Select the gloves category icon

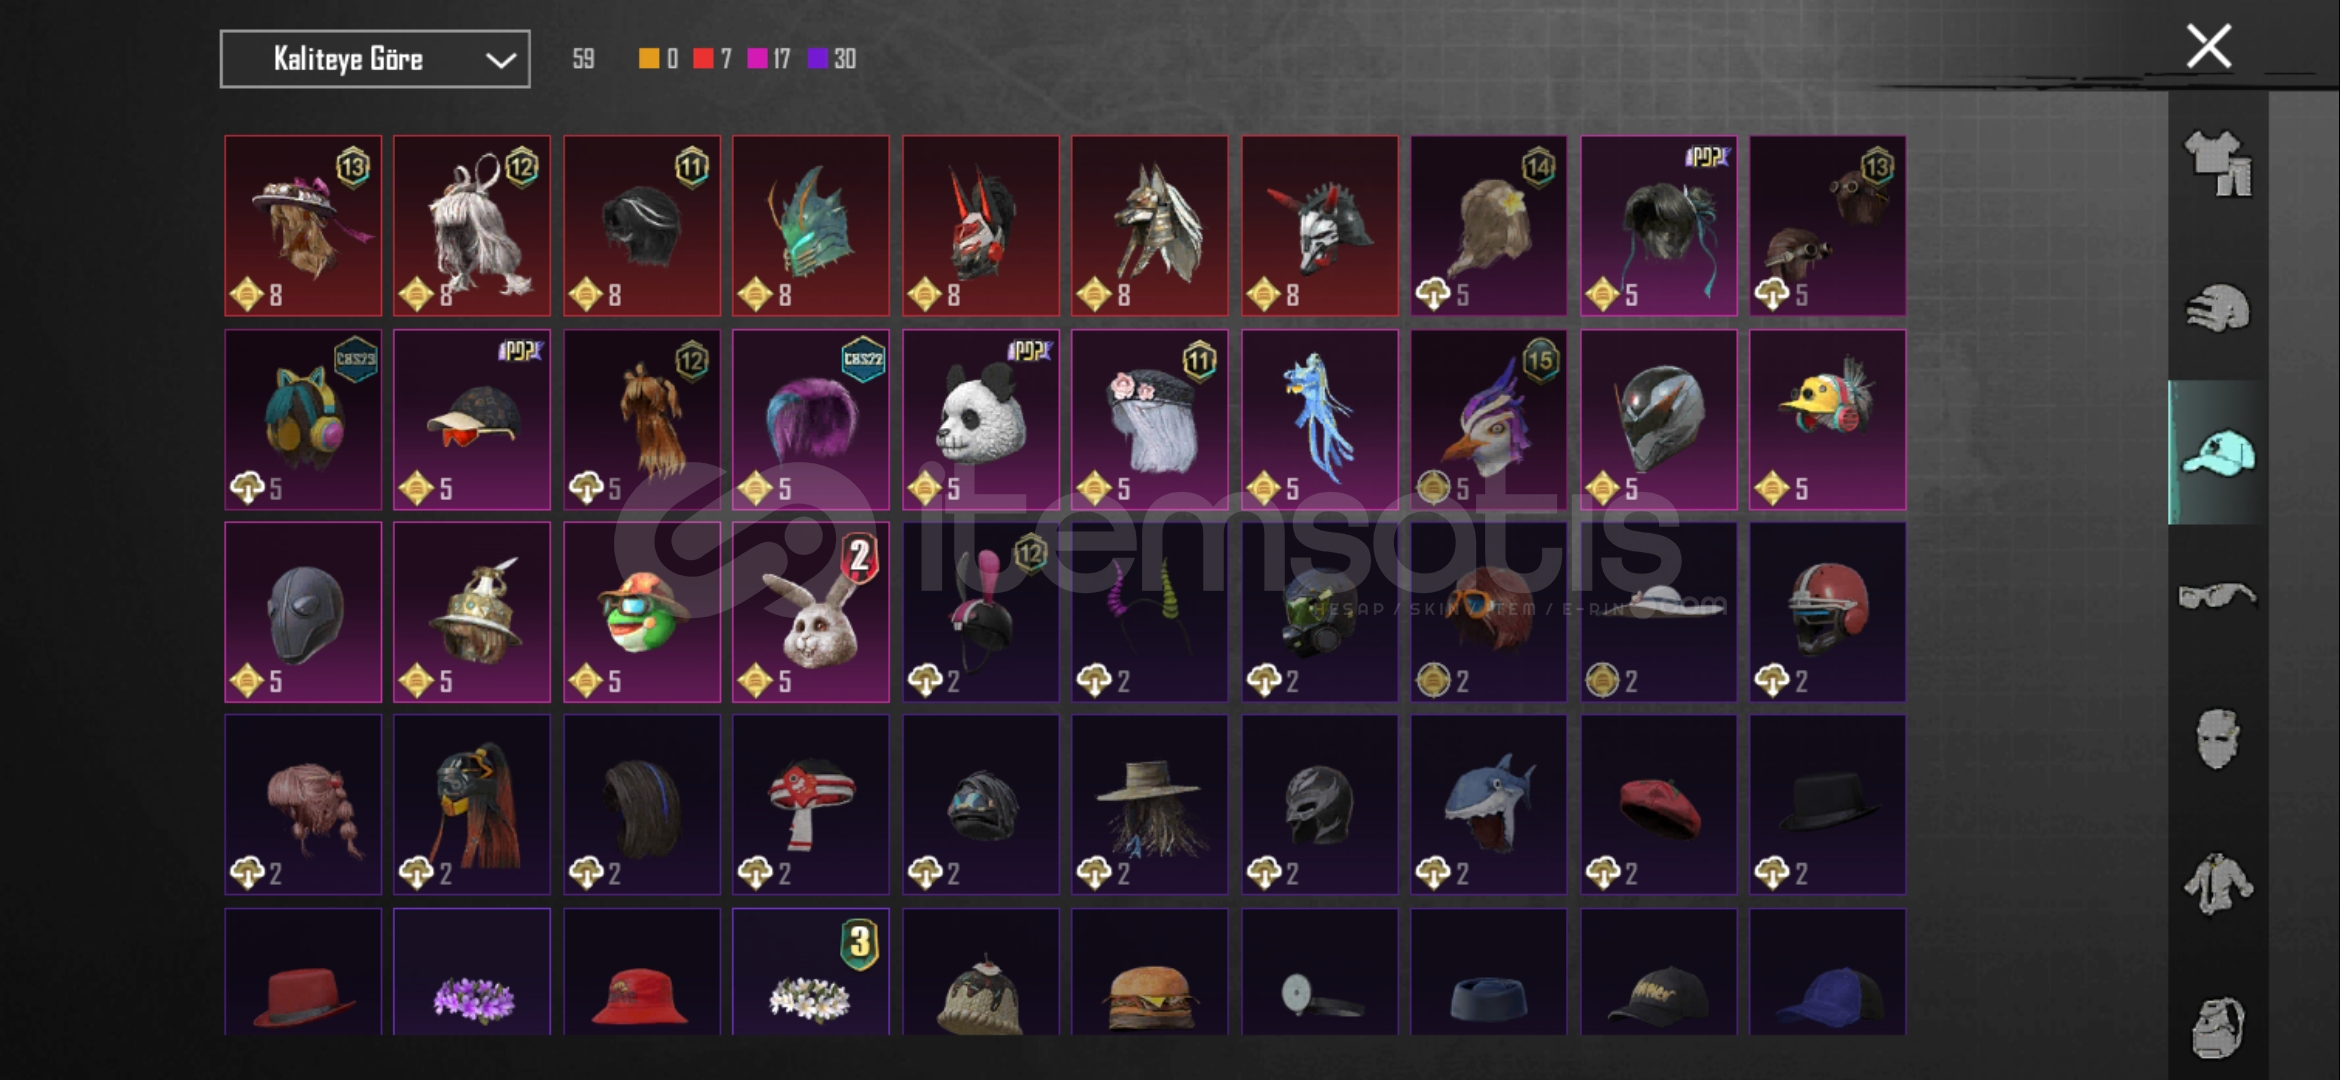[x=2217, y=308]
